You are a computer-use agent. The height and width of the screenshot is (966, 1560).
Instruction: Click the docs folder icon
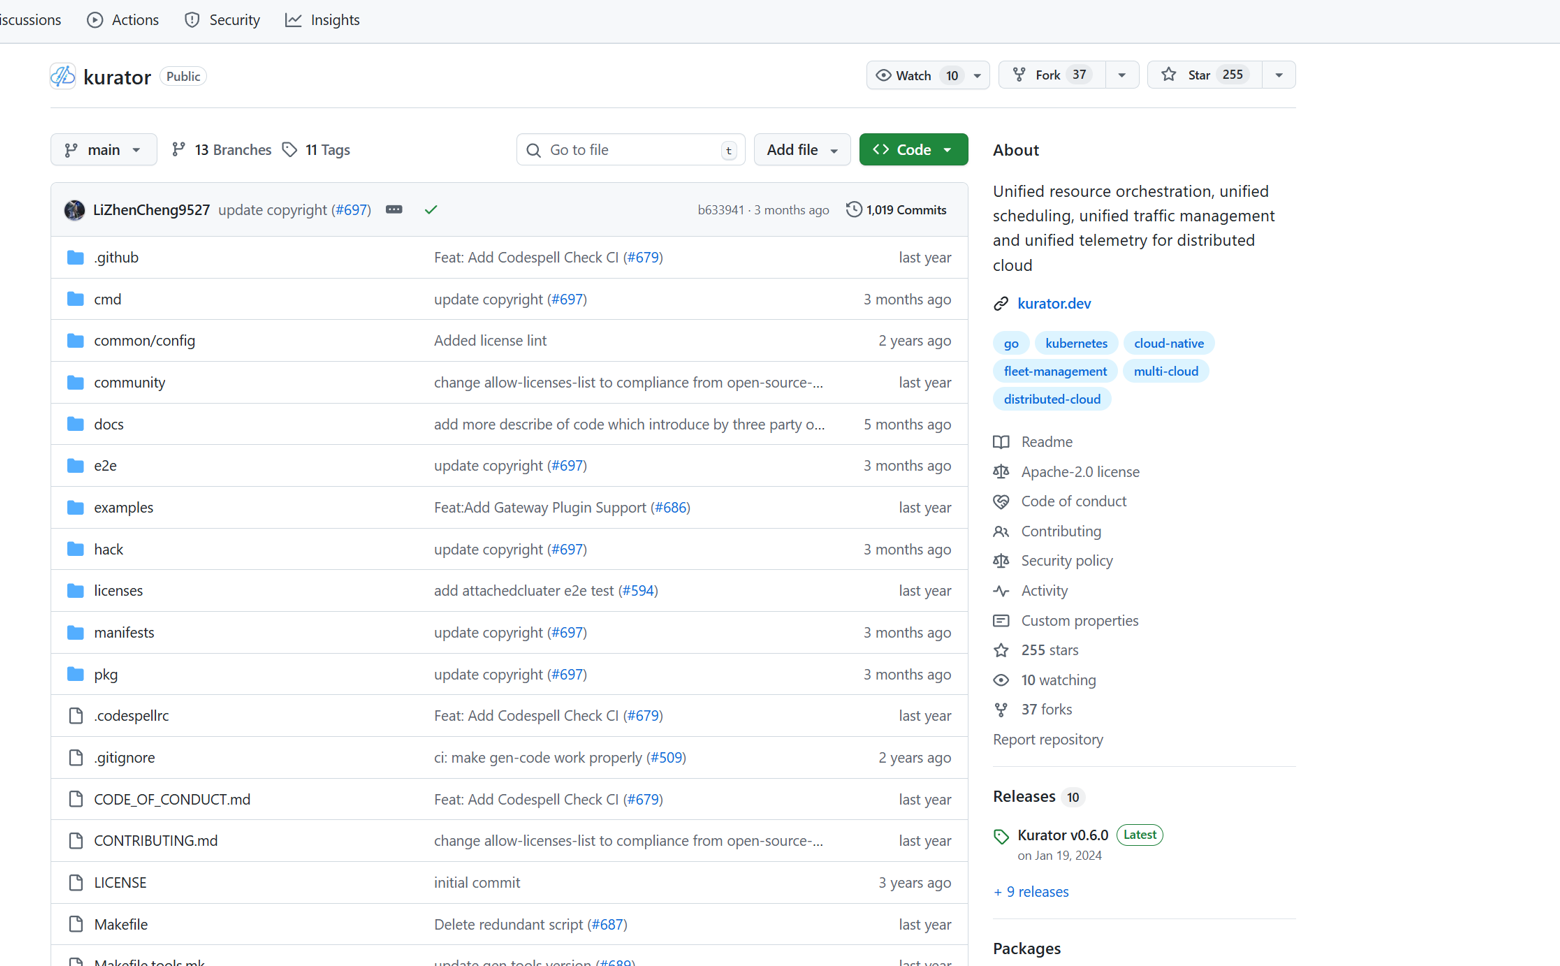pos(75,424)
